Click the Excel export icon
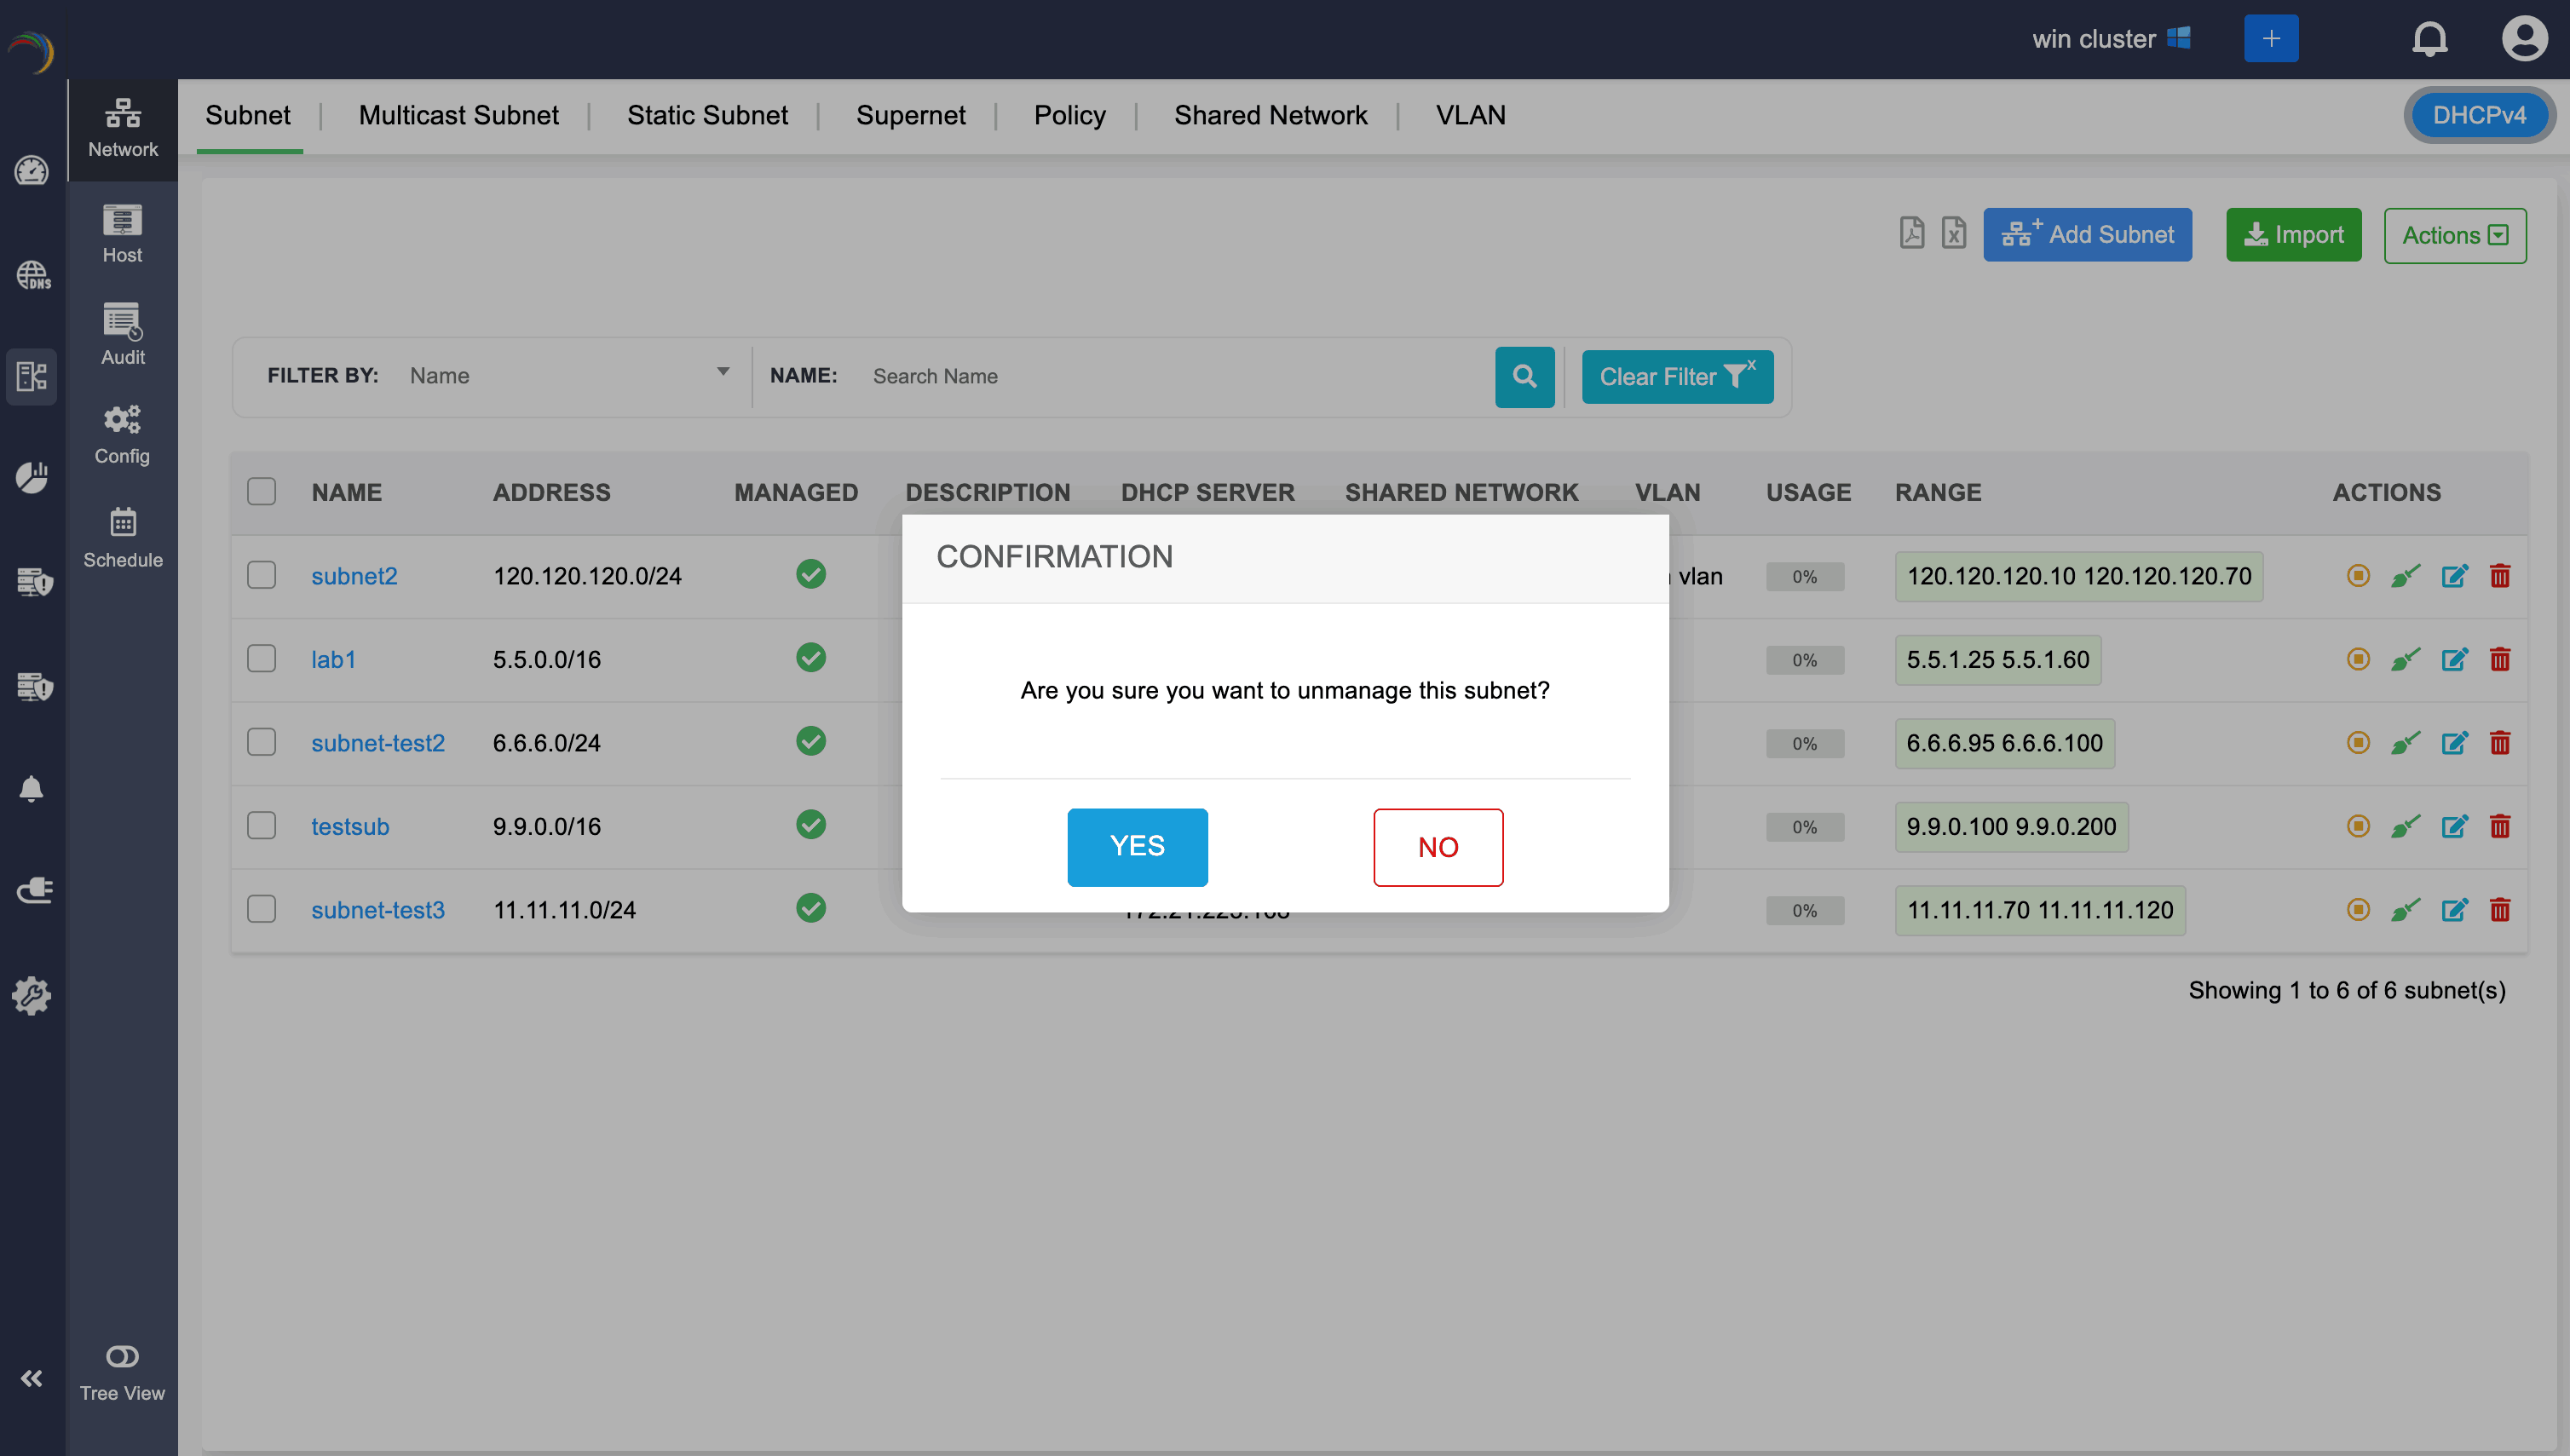 (1953, 233)
